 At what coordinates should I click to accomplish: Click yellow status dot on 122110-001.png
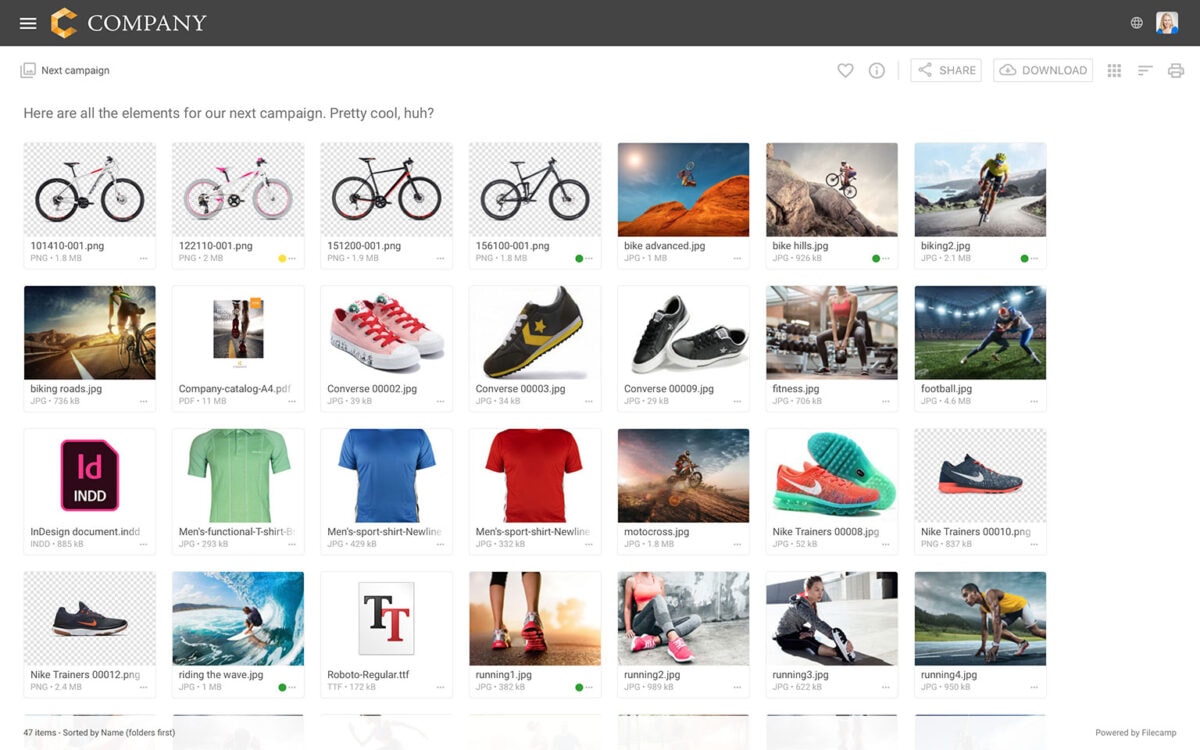pos(282,259)
